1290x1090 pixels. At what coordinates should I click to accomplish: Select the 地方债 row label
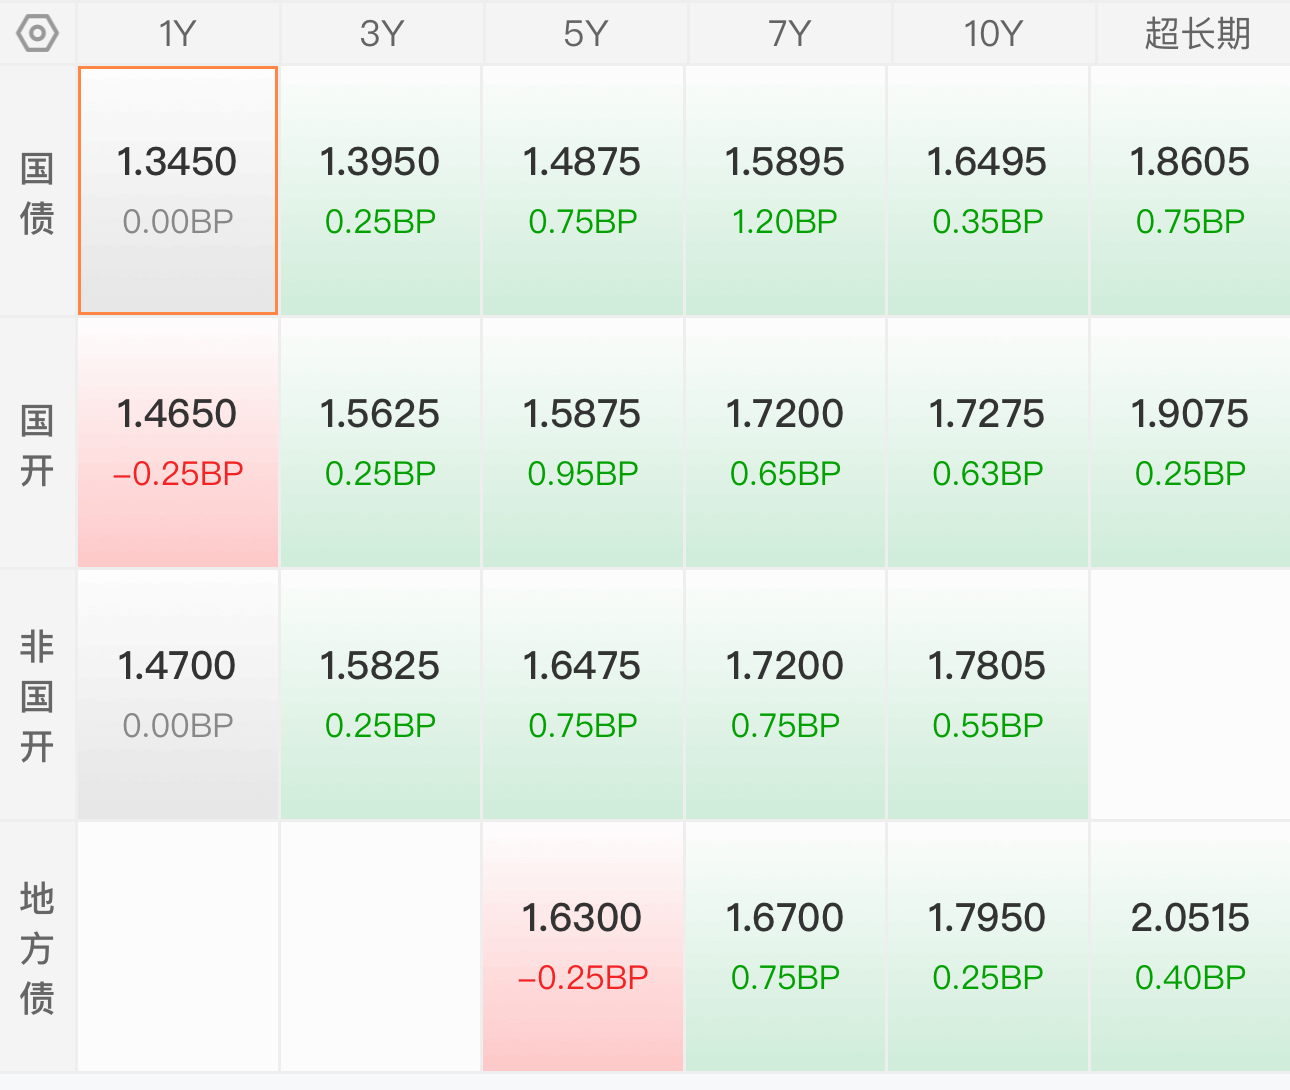pyautogui.click(x=37, y=947)
